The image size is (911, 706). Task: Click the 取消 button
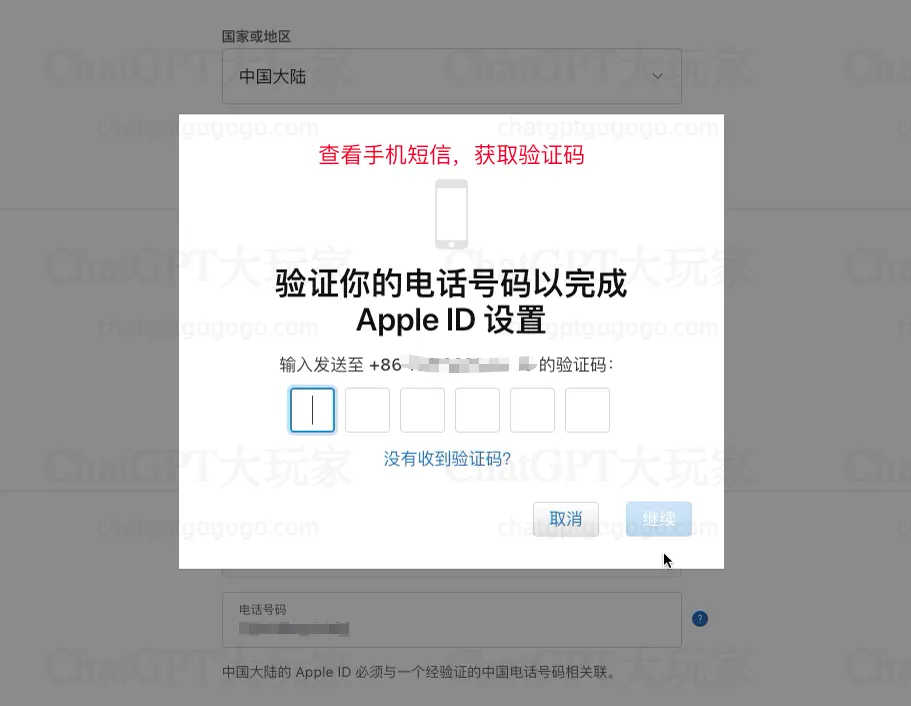pyautogui.click(x=566, y=519)
